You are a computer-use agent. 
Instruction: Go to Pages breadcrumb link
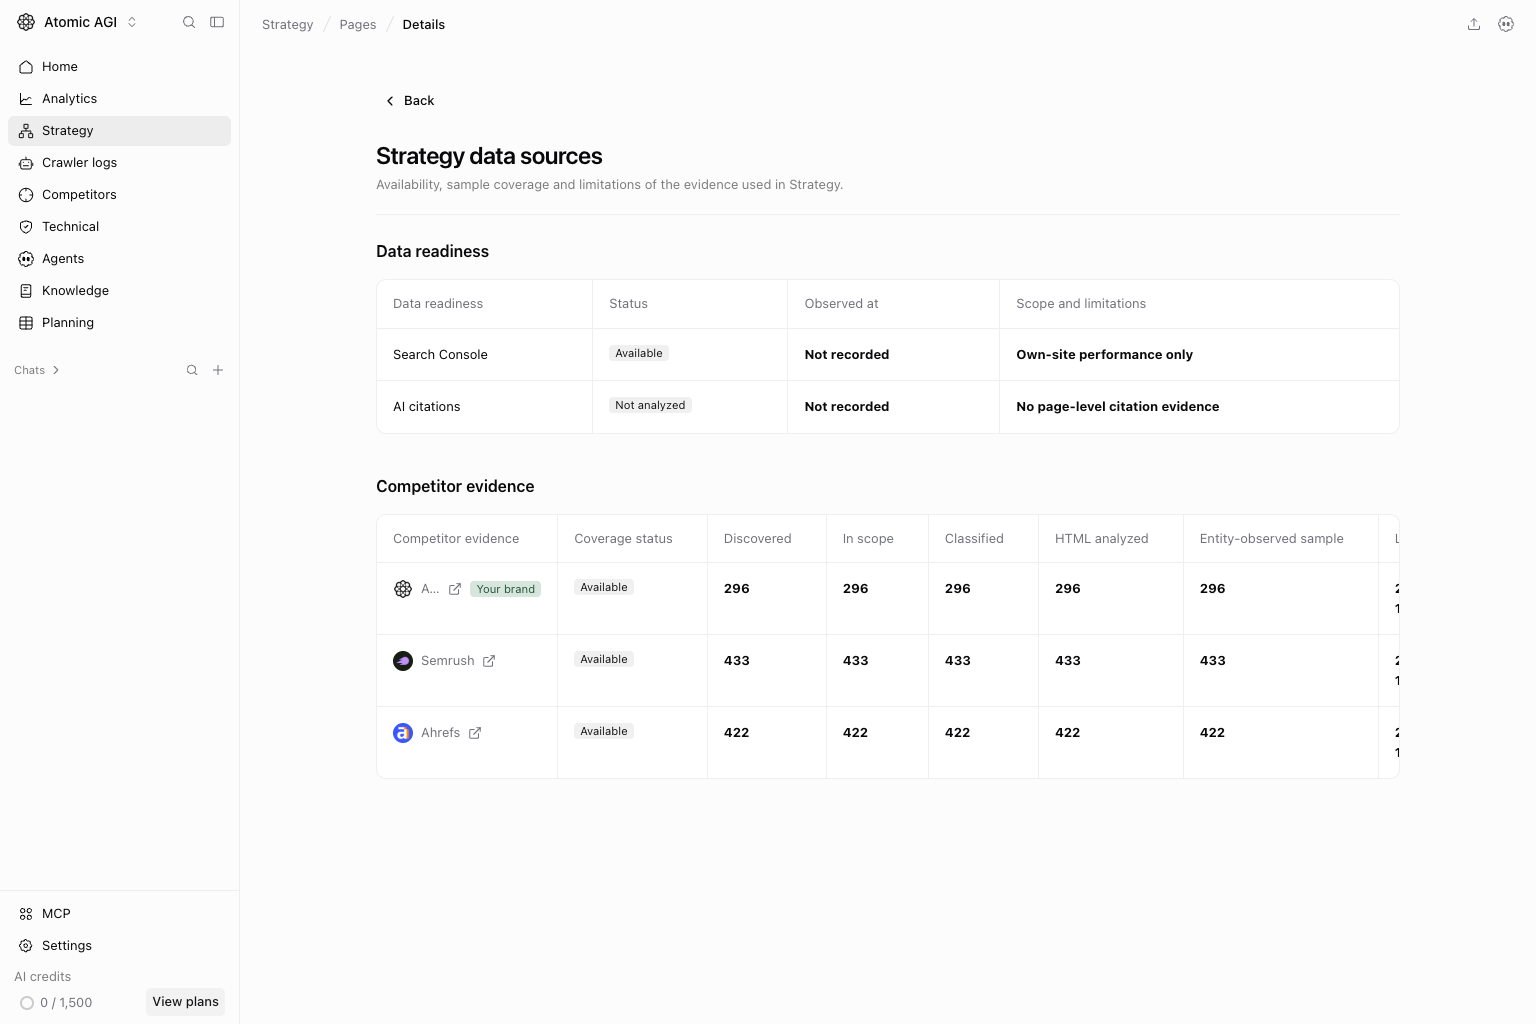point(358,24)
